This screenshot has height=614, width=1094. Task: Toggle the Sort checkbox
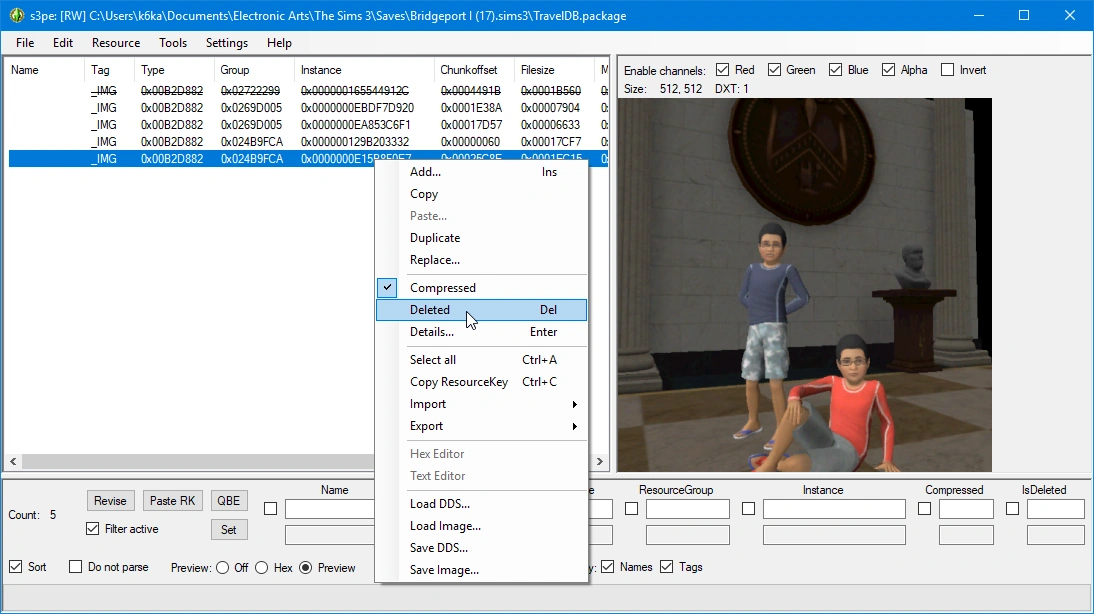point(16,567)
